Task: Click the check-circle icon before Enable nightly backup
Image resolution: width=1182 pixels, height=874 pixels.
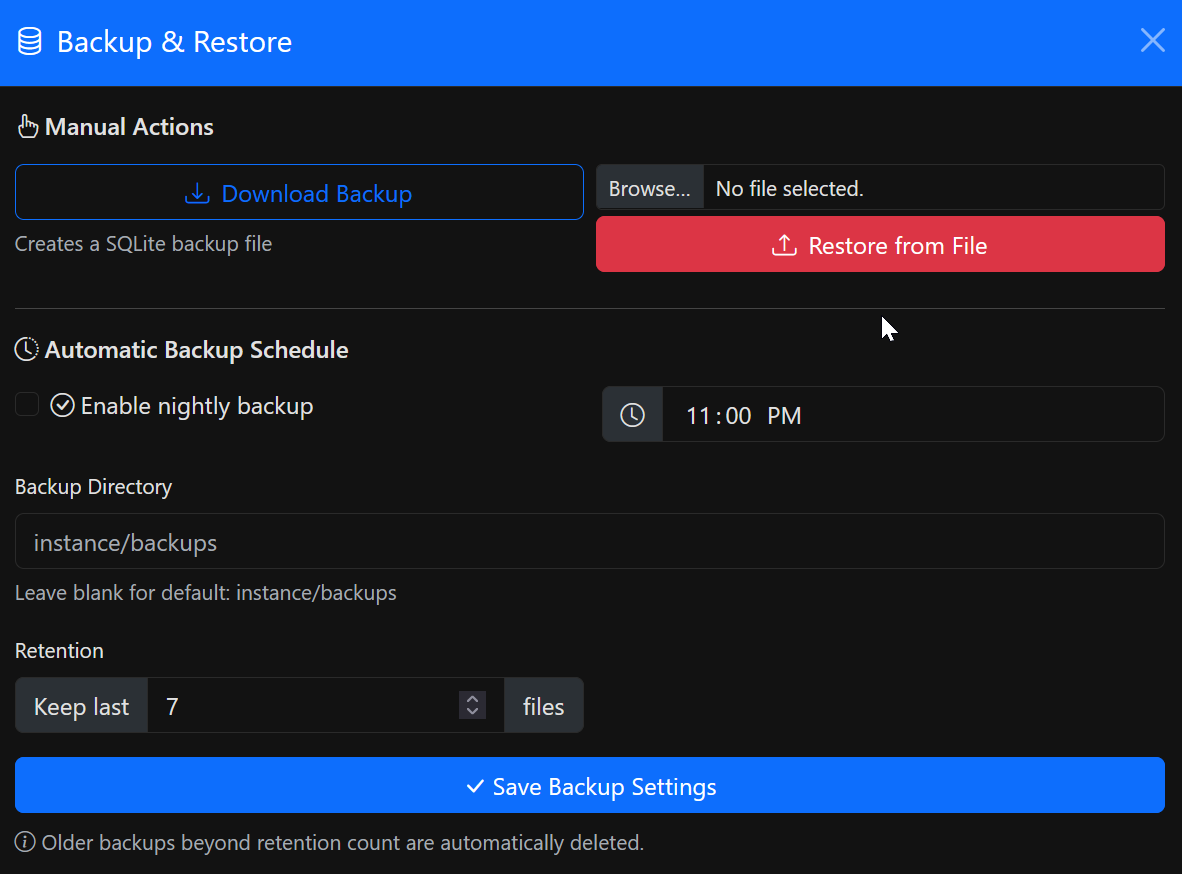Action: (62, 405)
